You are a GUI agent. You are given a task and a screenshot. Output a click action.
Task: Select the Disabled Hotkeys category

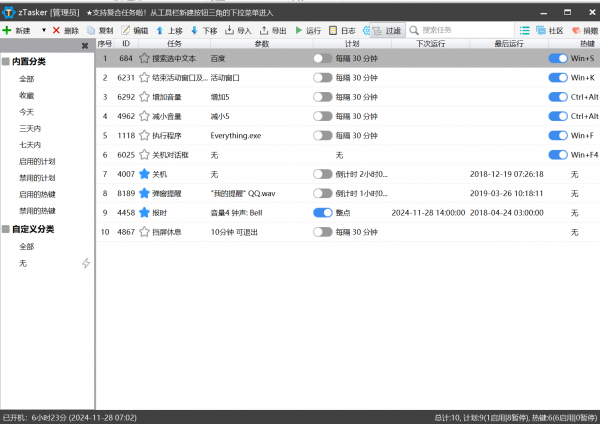[x=37, y=210]
